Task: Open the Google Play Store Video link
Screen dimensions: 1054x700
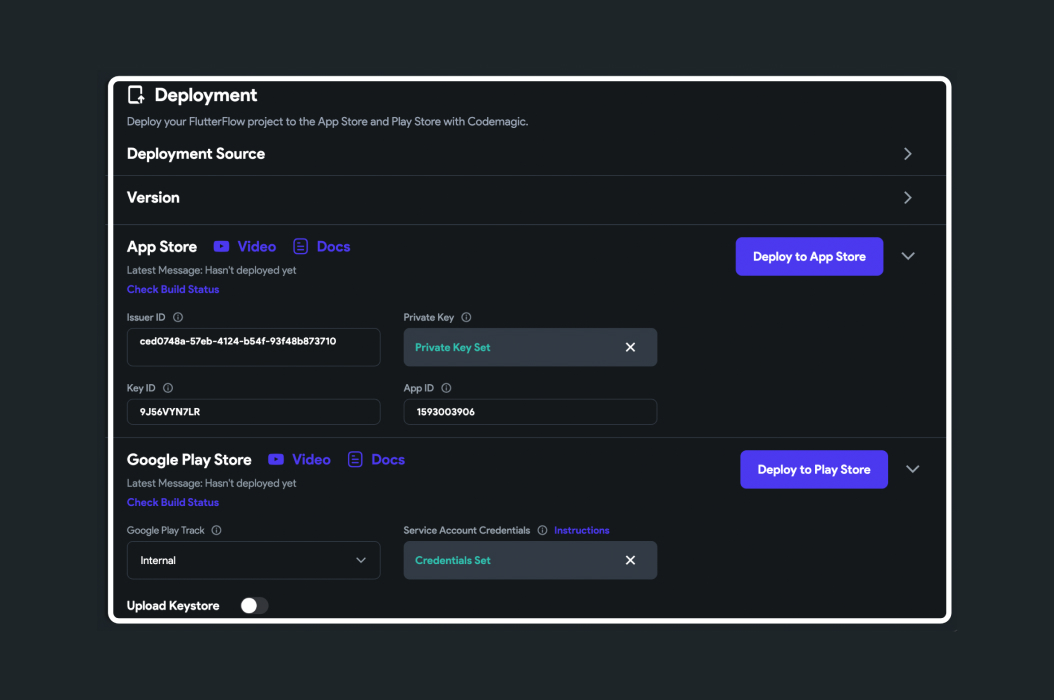Action: (x=311, y=459)
